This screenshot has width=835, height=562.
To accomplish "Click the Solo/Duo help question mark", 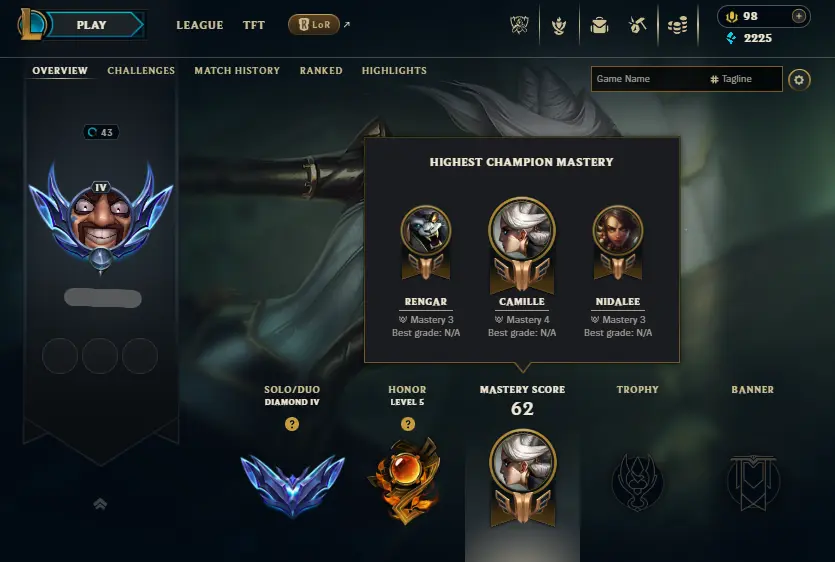I will tap(292, 424).
